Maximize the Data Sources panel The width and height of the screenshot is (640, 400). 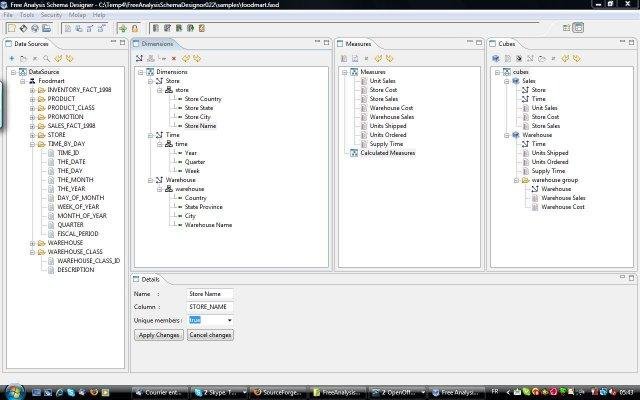(x=122, y=42)
